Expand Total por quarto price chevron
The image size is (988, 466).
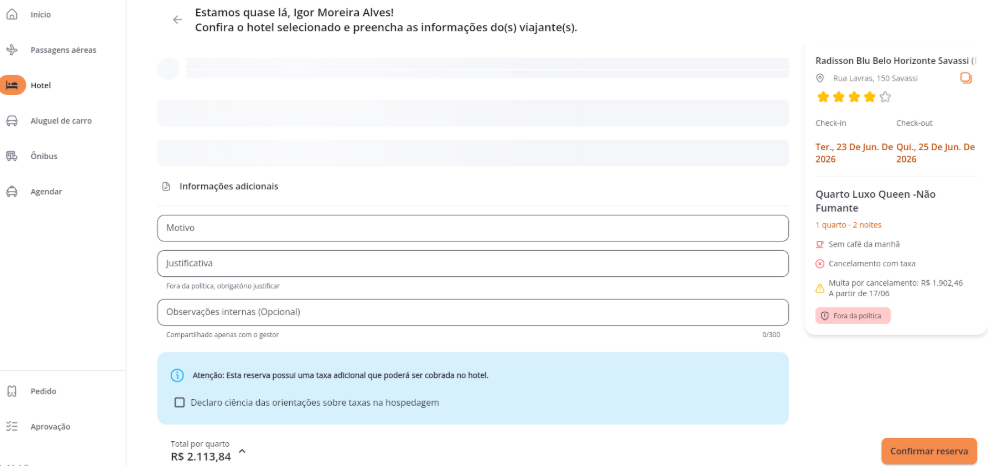243,451
